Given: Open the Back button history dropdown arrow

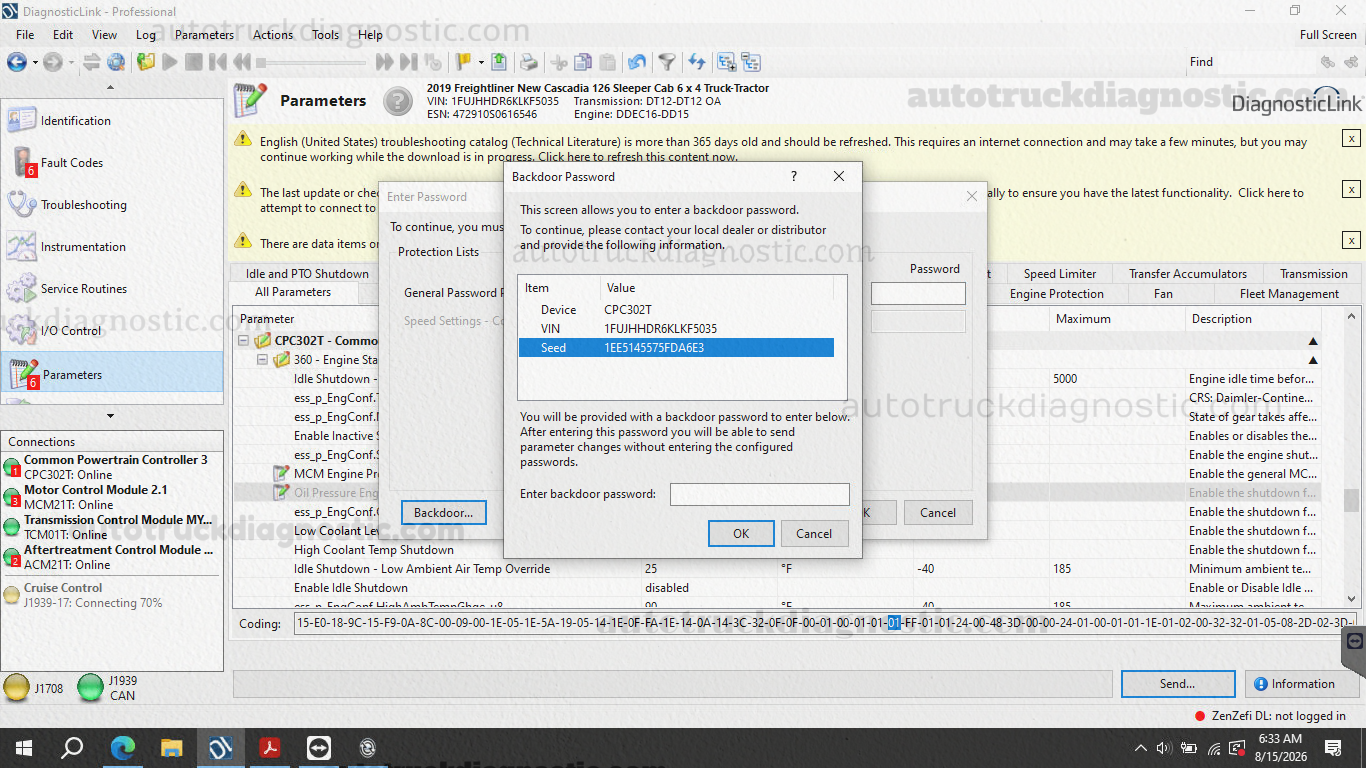Looking at the screenshot, I should point(34,62).
